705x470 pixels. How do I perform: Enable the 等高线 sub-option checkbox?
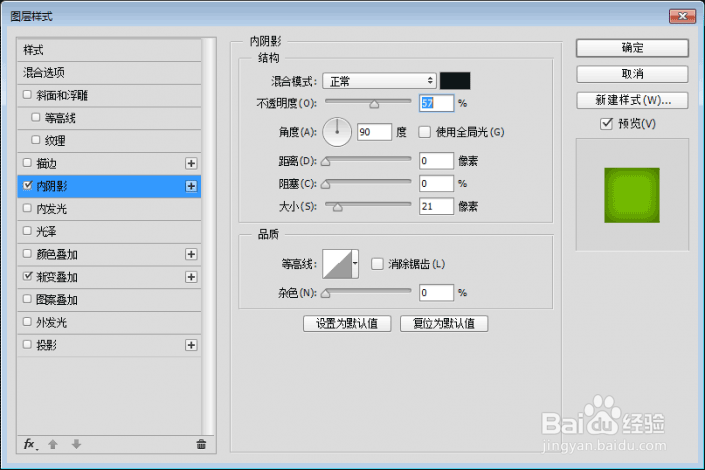(36, 117)
